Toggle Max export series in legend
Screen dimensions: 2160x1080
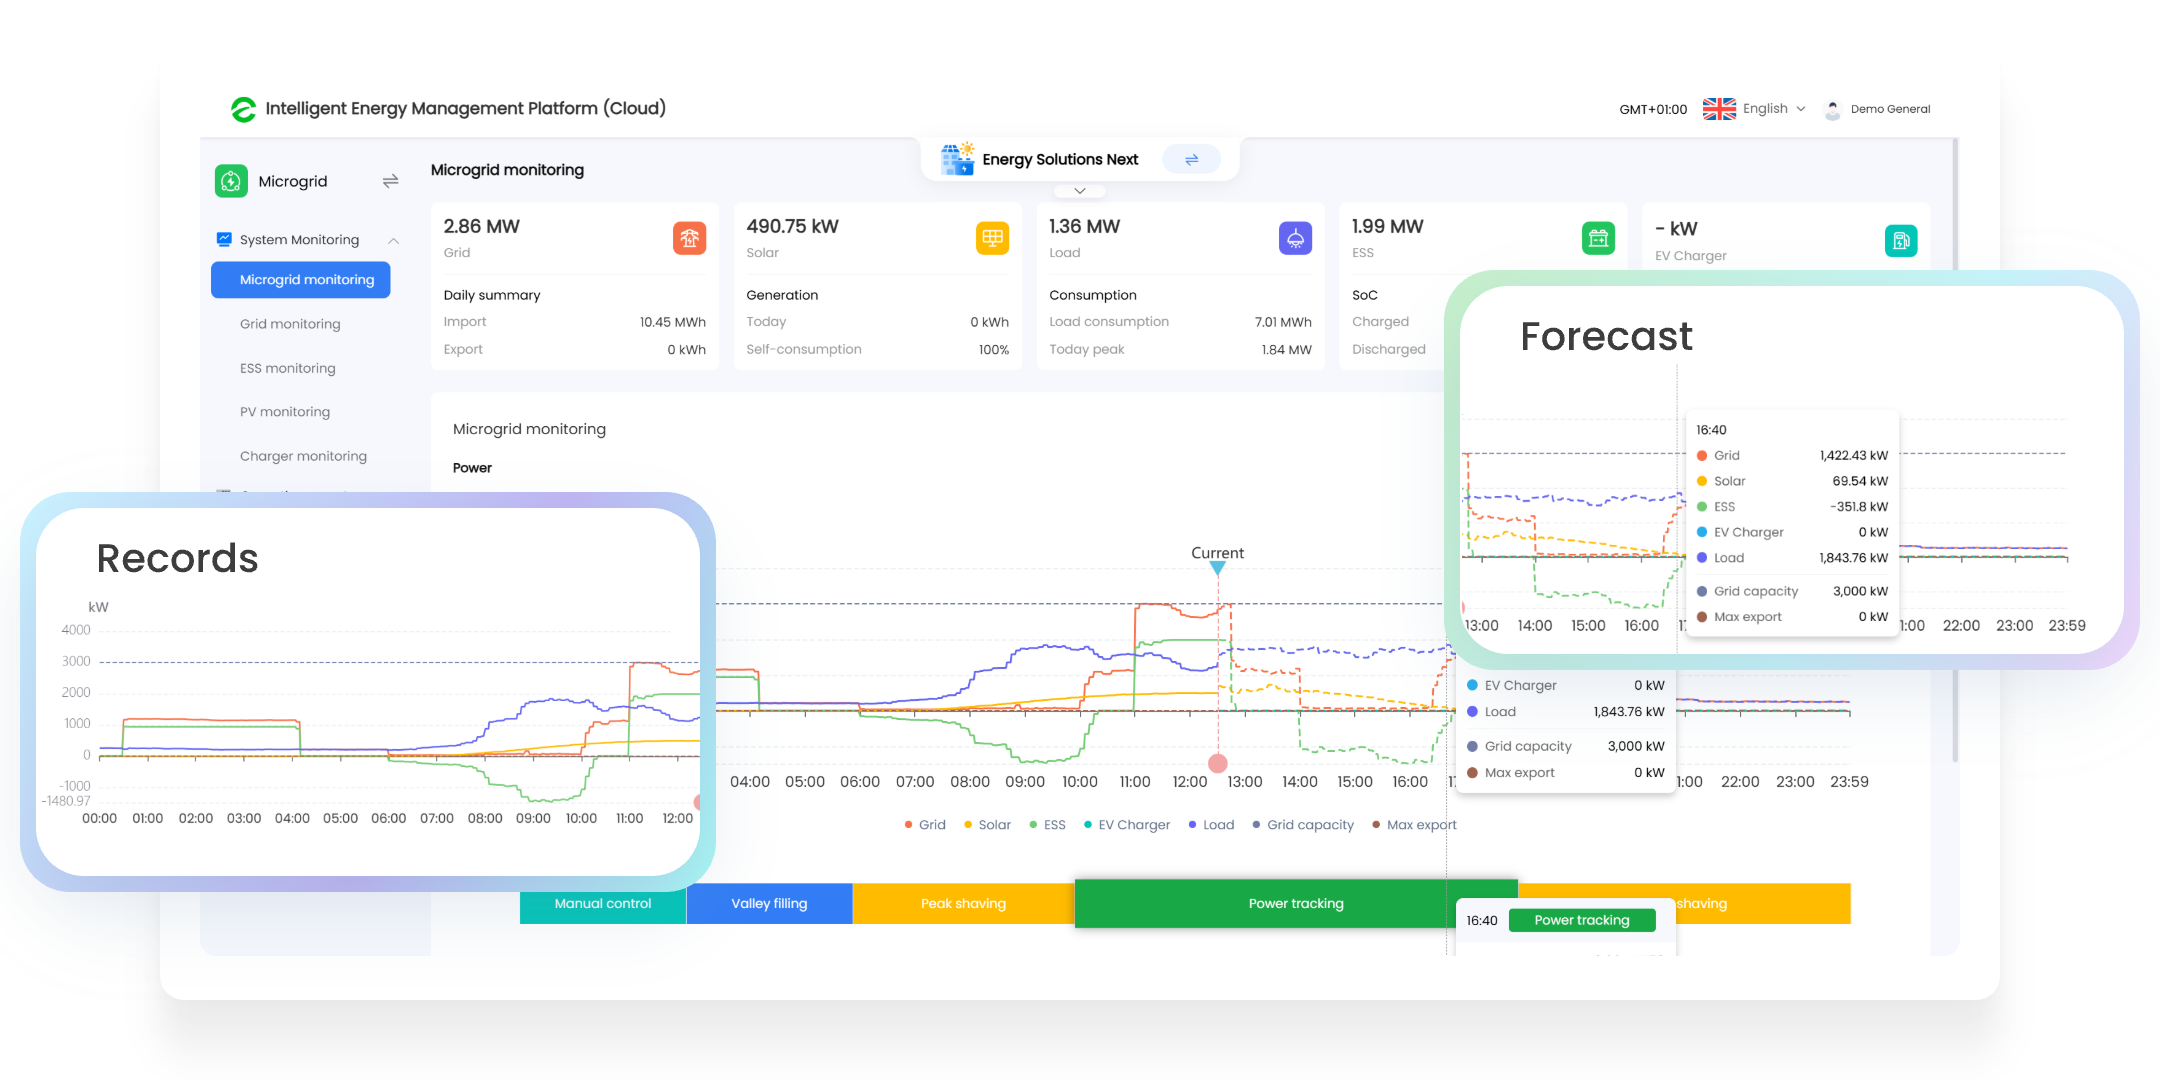pyautogui.click(x=1414, y=825)
